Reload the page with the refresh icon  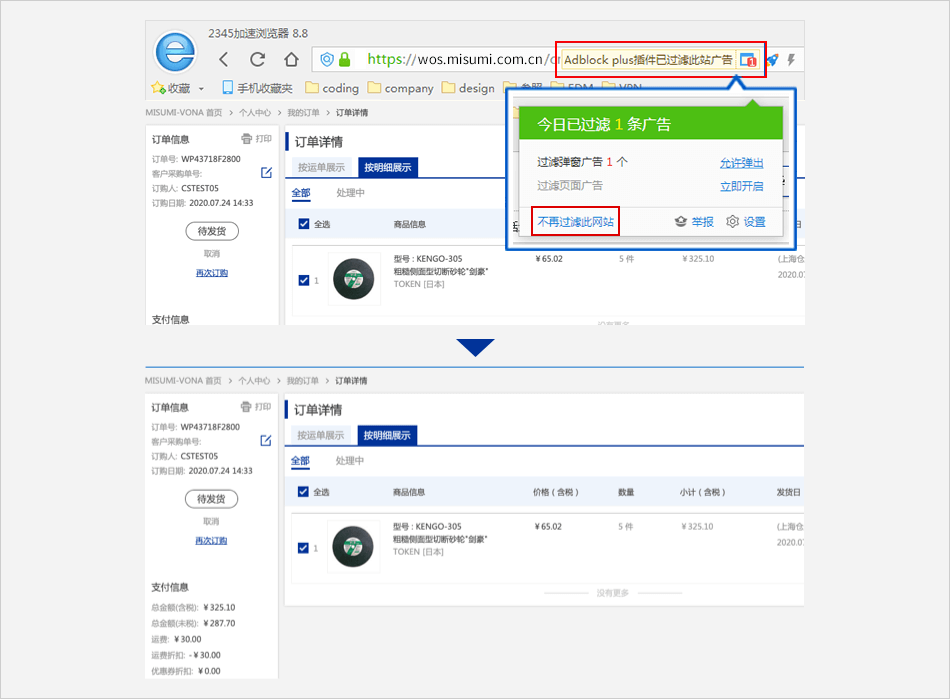pyautogui.click(x=258, y=60)
